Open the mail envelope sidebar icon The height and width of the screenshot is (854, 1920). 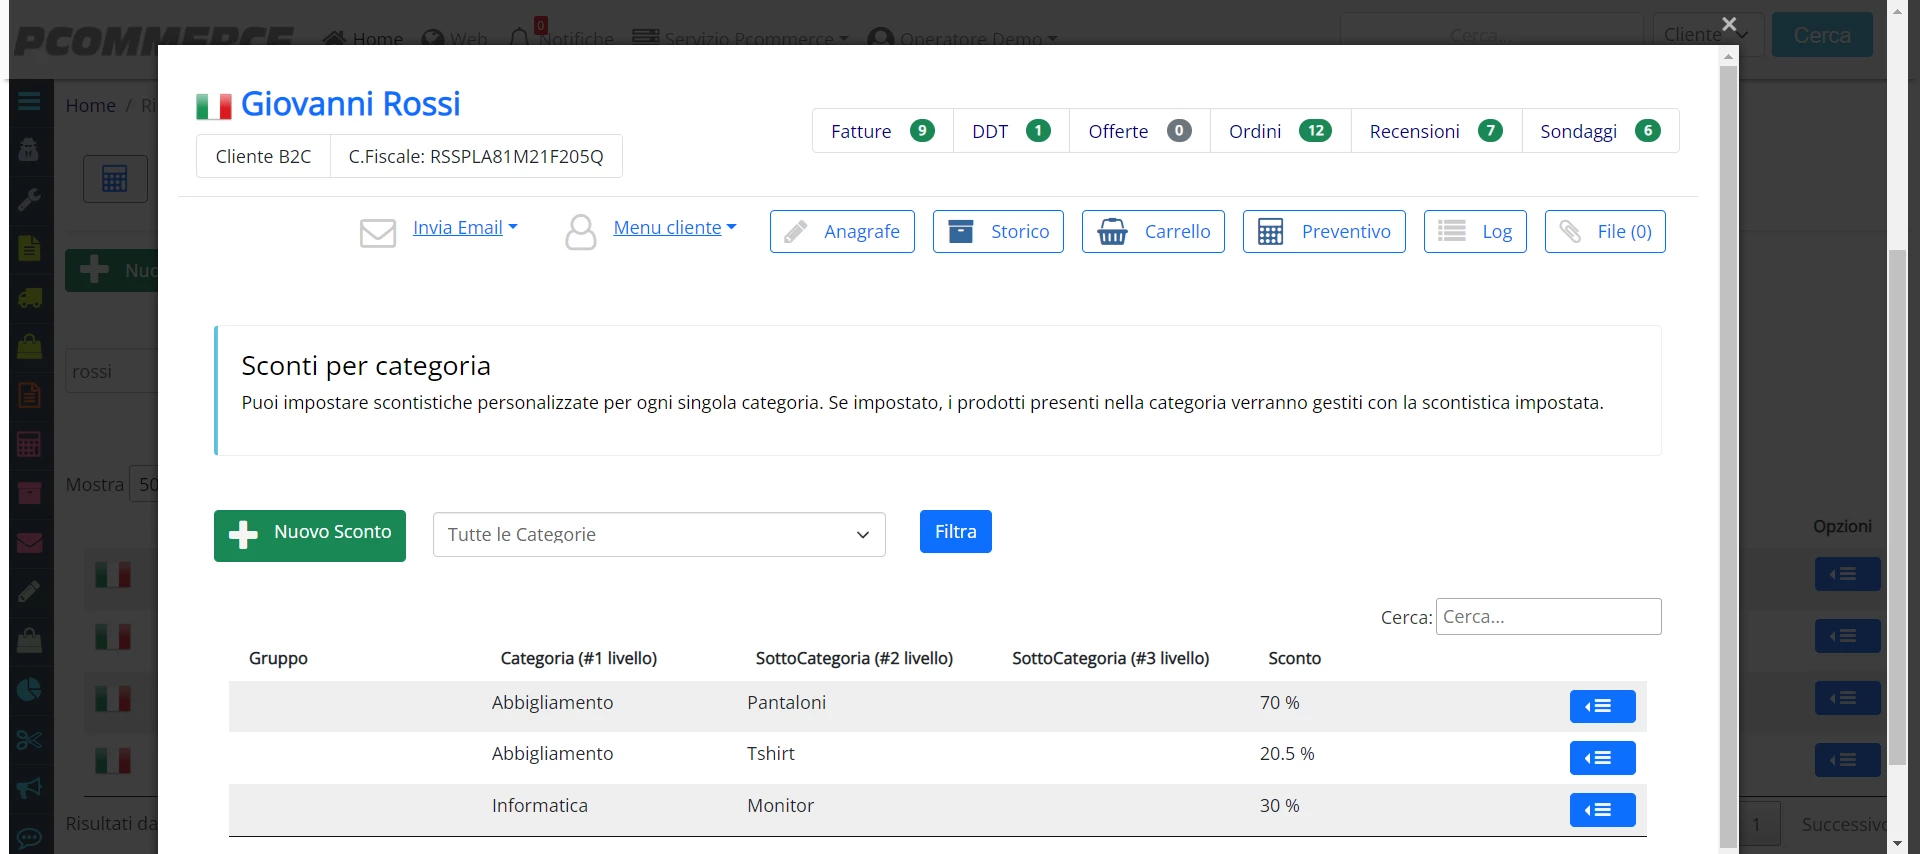click(29, 543)
